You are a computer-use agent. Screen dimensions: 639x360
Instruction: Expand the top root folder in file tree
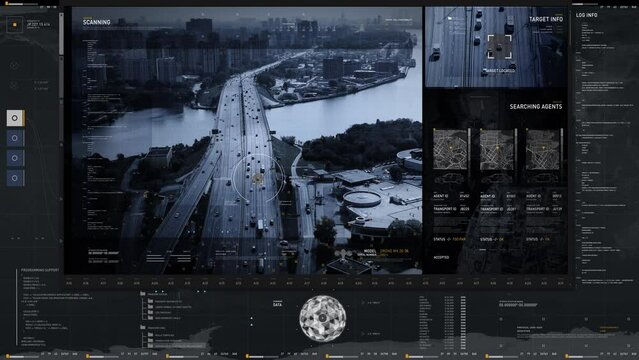143,294
